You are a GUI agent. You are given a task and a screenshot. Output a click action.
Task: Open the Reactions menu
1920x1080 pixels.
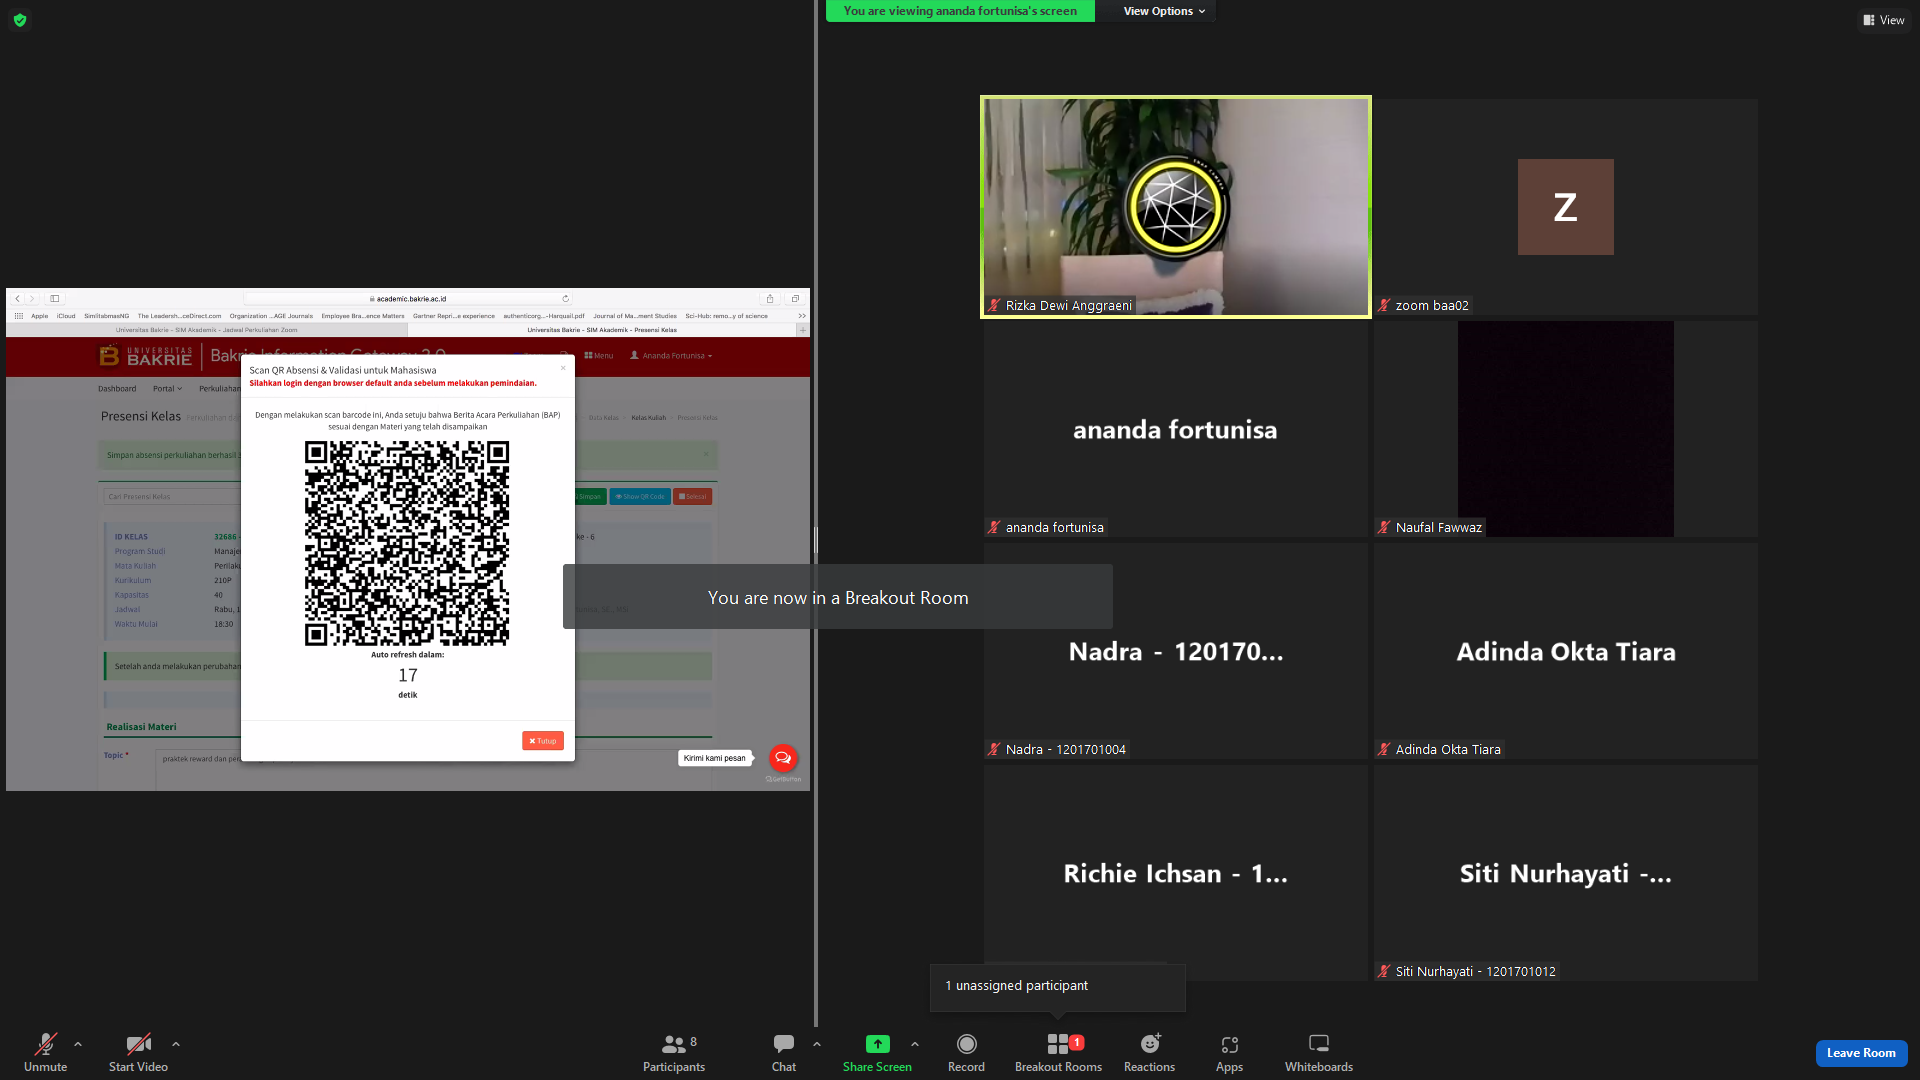[1150, 1052]
